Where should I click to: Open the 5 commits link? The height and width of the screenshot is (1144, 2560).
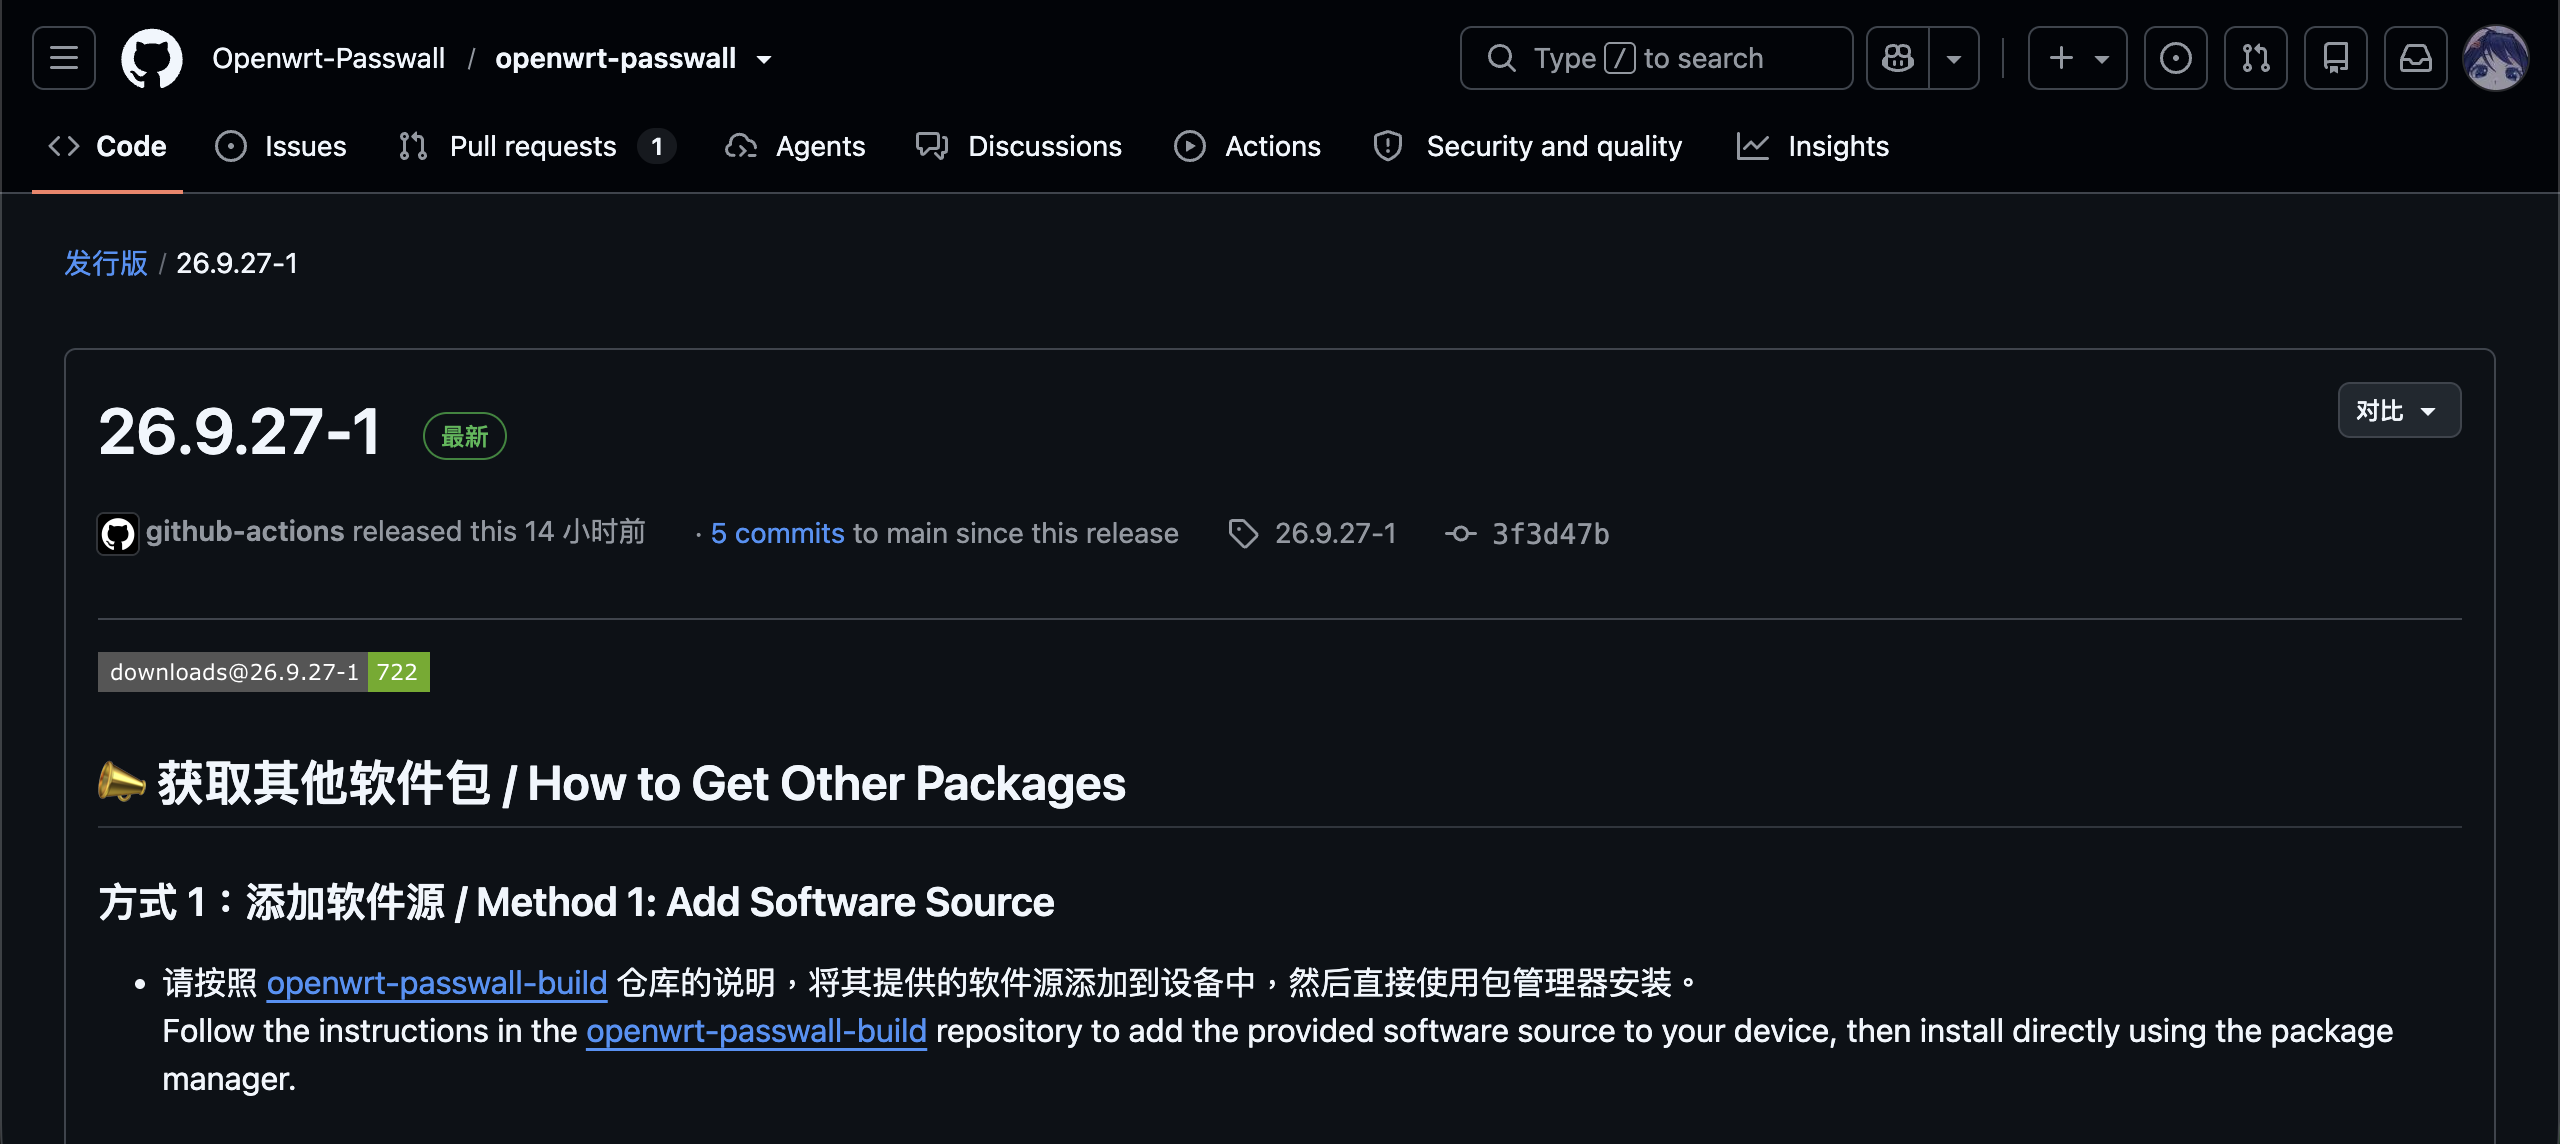pos(778,533)
